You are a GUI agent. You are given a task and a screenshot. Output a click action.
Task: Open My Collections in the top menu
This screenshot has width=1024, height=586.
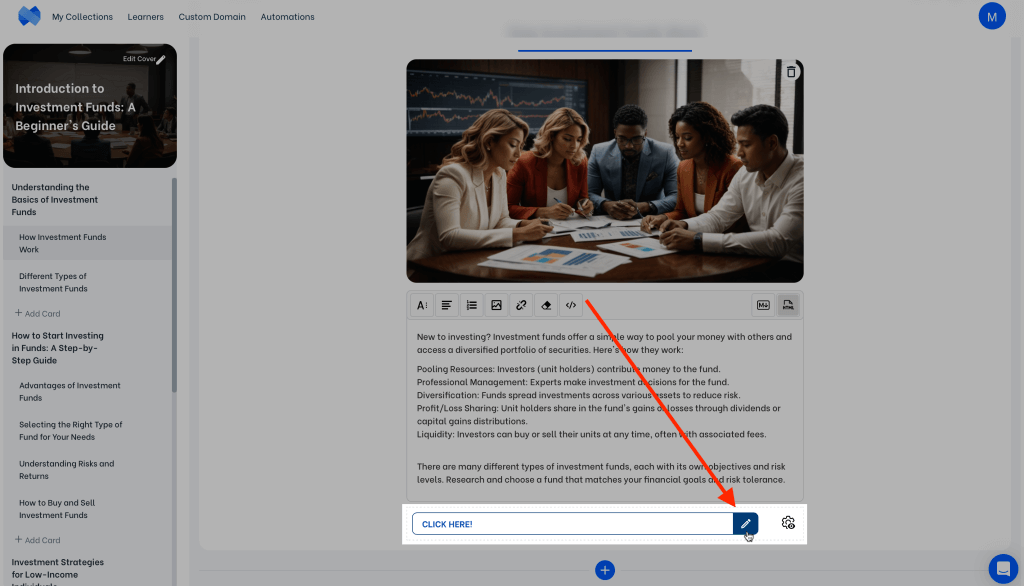82,17
